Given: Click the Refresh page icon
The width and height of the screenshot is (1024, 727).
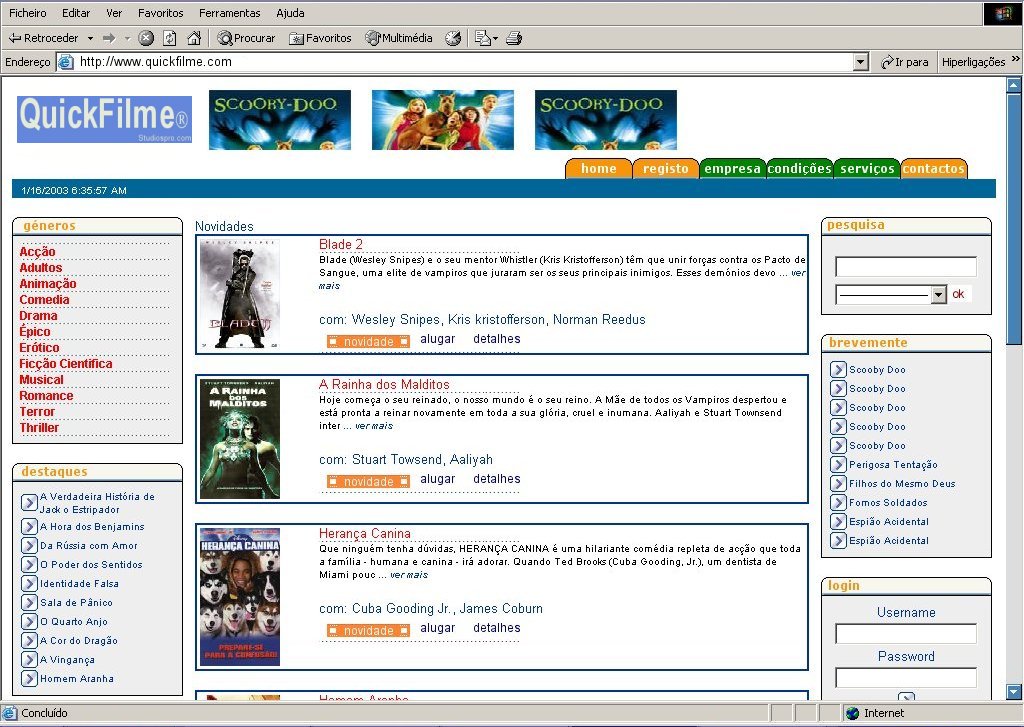Looking at the screenshot, I should pyautogui.click(x=170, y=38).
